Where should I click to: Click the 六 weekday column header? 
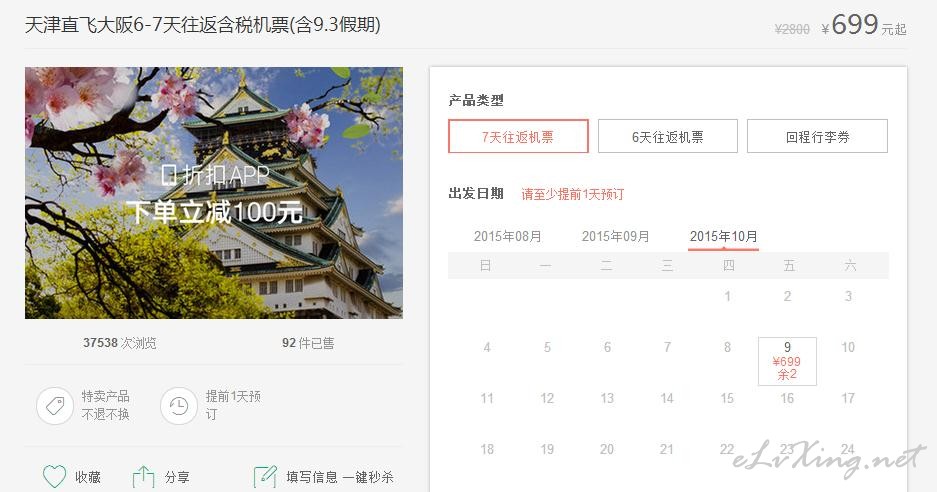tap(850, 265)
